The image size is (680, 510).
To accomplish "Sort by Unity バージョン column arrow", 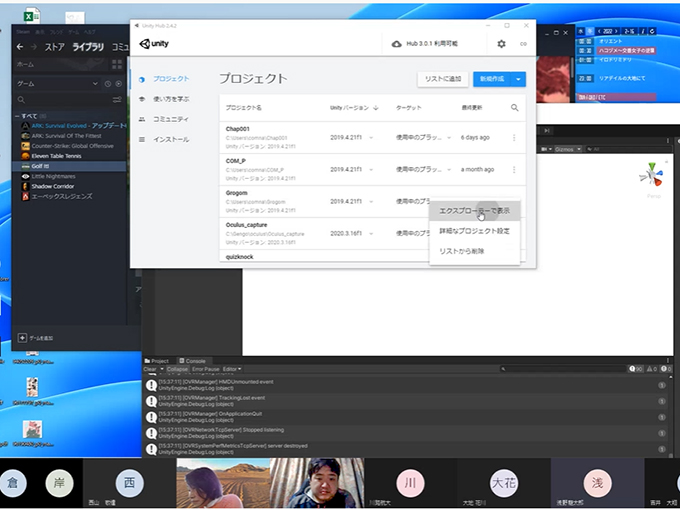I will 376,108.
